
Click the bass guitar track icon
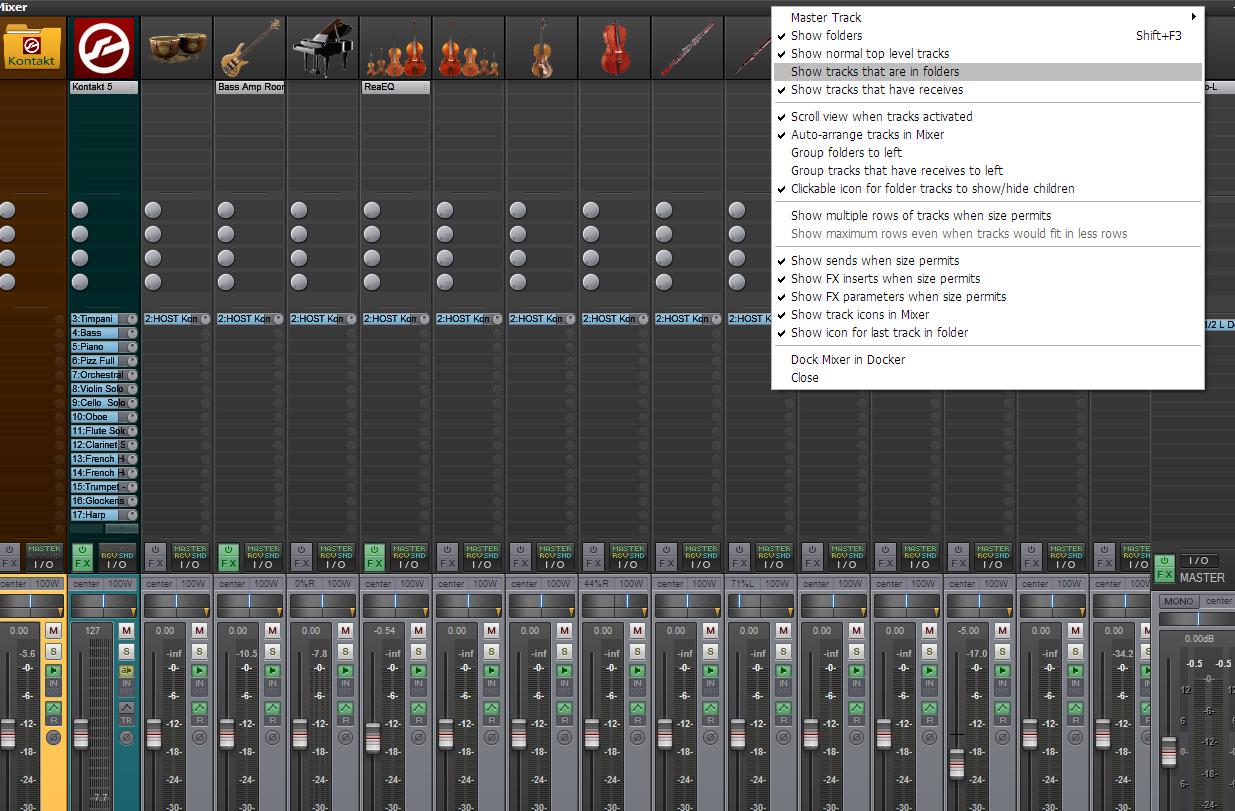point(249,47)
